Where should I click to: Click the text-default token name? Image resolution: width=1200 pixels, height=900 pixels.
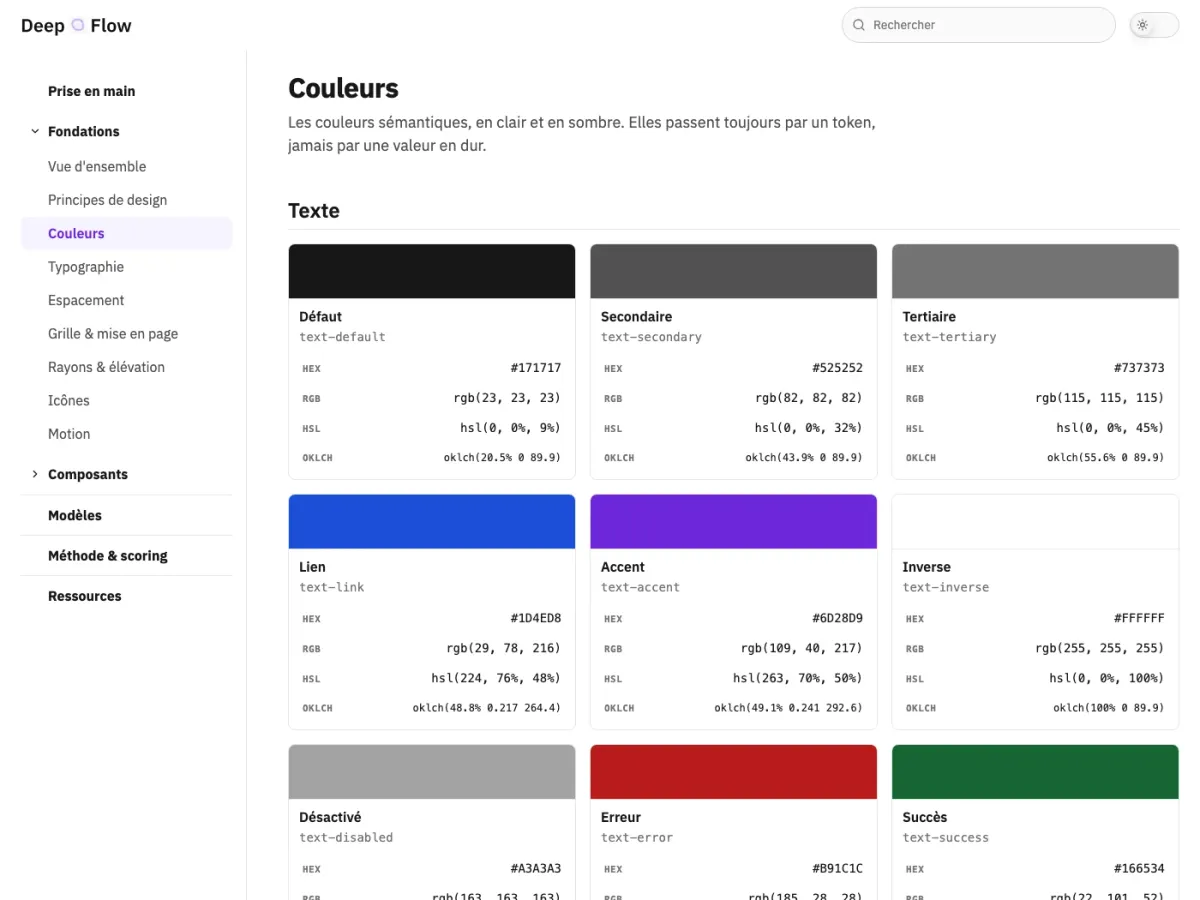pos(342,337)
